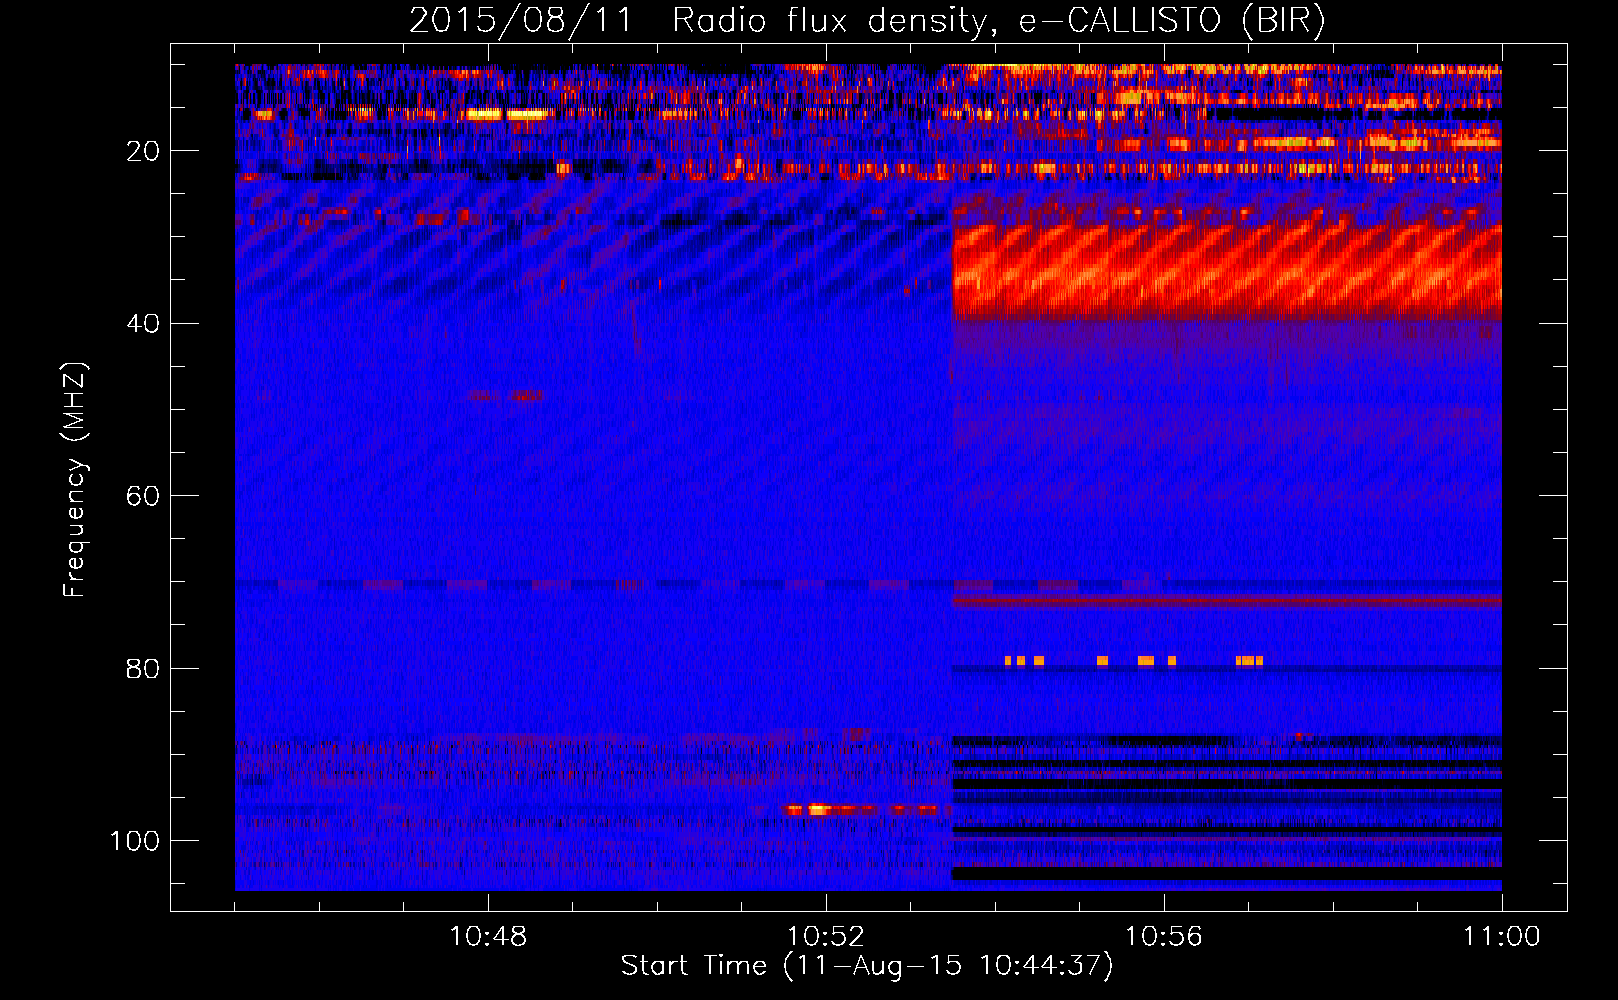Screen dimensions: 1618x1000
Task: Click the 10:56 time tick label
Action: click(1164, 937)
